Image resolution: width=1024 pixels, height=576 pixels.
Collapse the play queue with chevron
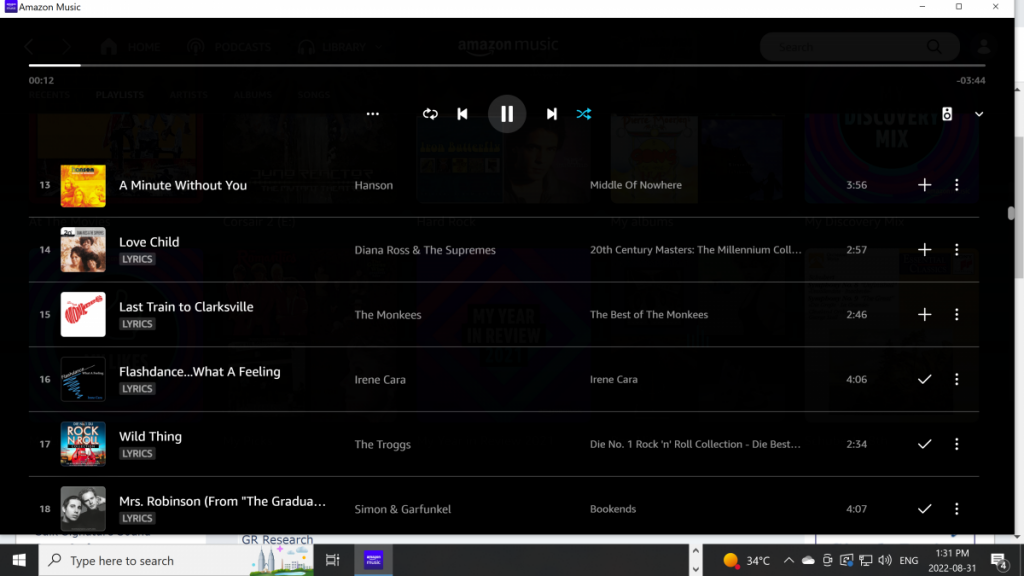coord(979,114)
